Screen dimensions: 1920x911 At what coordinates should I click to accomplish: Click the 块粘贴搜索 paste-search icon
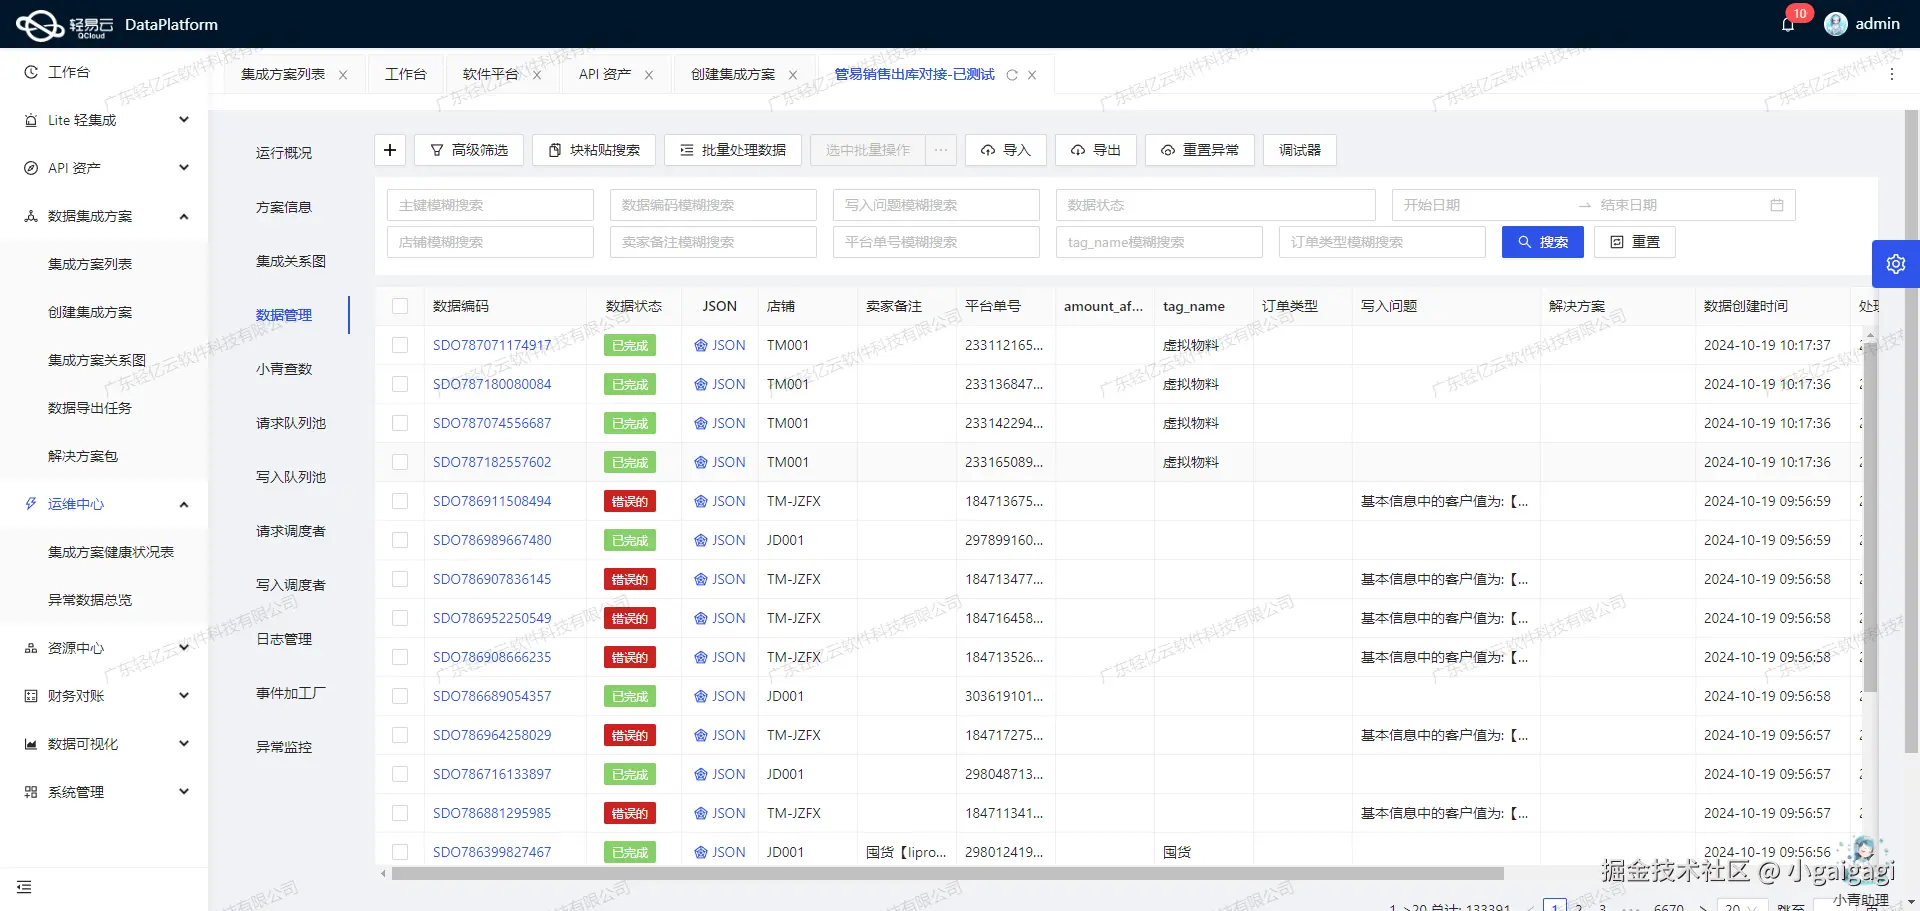tap(594, 150)
